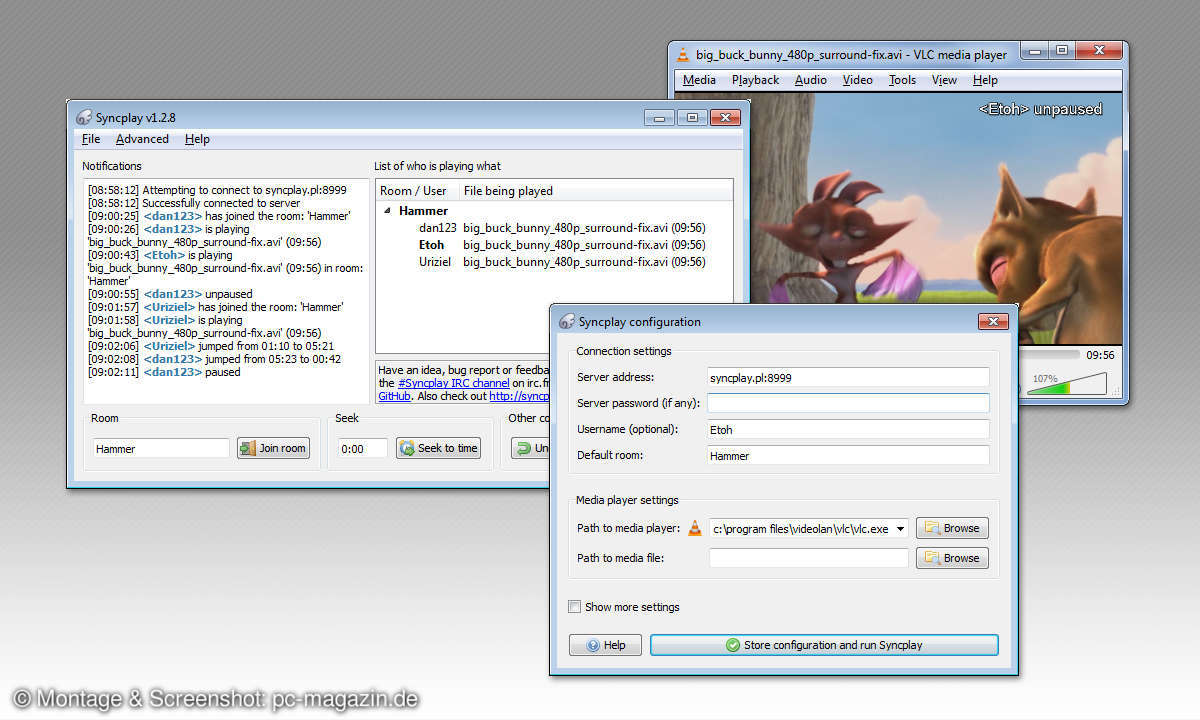This screenshot has width=1200, height=720.
Task: Click the Username field containing Etoh
Action: point(848,429)
